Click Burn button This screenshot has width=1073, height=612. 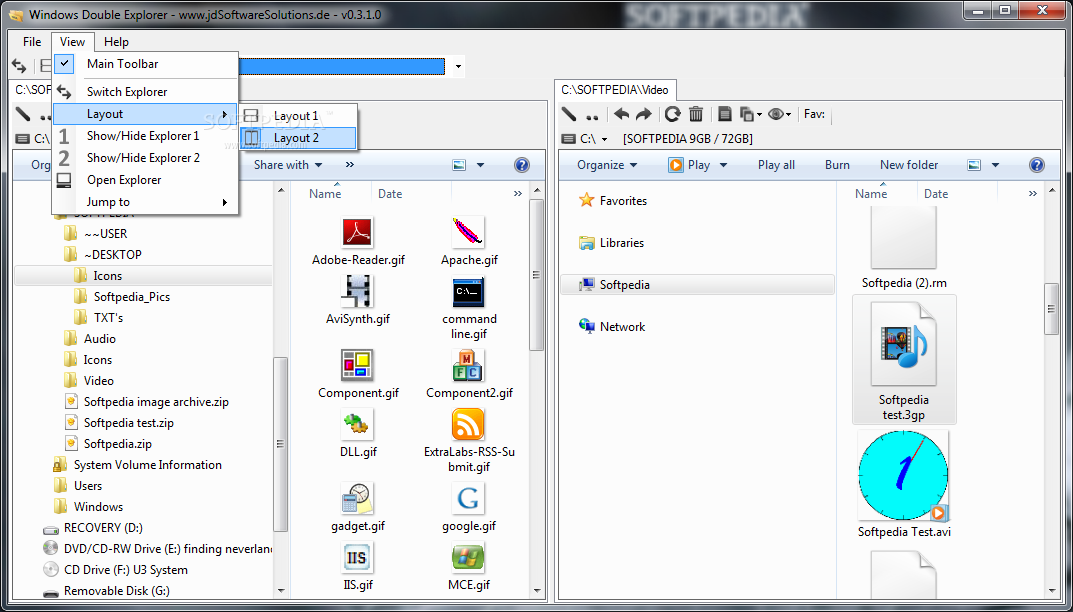pos(837,164)
